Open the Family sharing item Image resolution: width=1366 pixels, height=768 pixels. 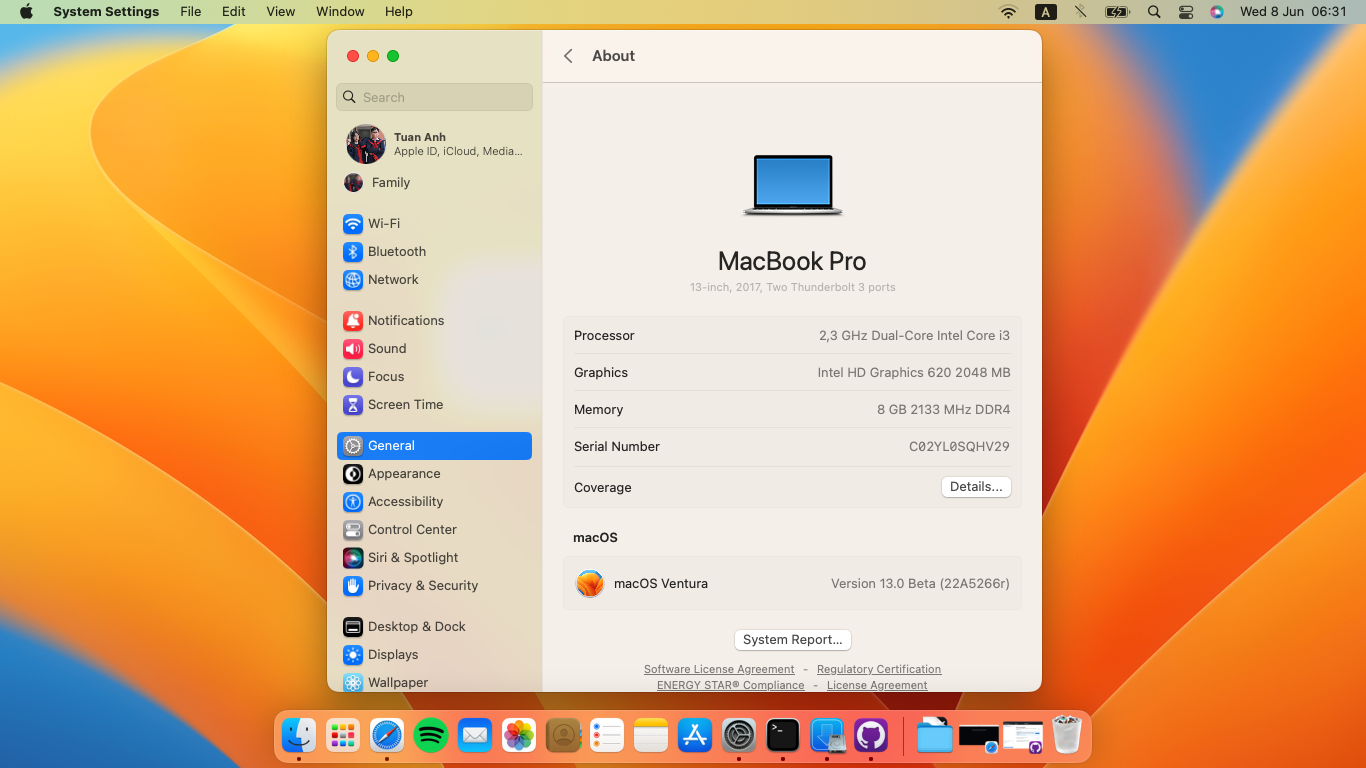pyautogui.click(x=434, y=183)
